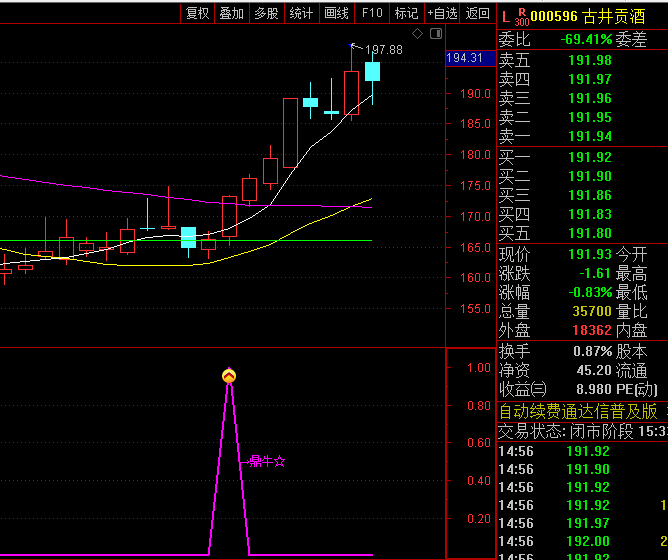Image resolution: width=668 pixels, height=560 pixels.
Task: Click the orange signal marker on indicator peak
Action: pos(229,376)
